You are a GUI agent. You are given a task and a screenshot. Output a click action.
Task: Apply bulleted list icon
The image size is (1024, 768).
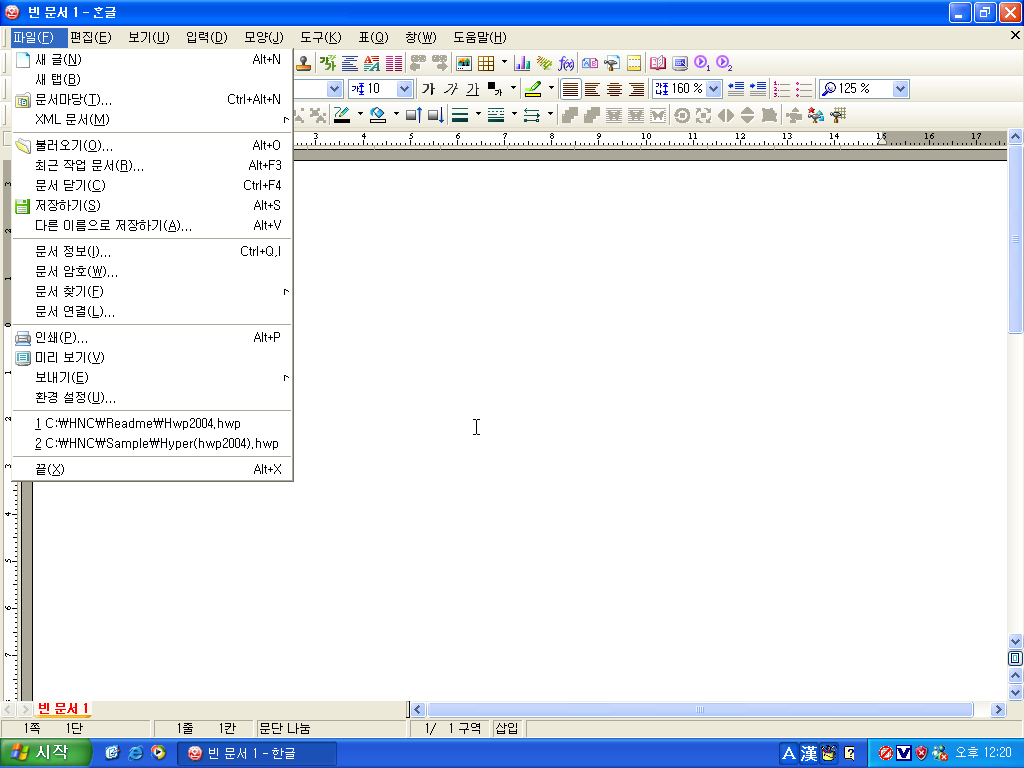click(804, 88)
